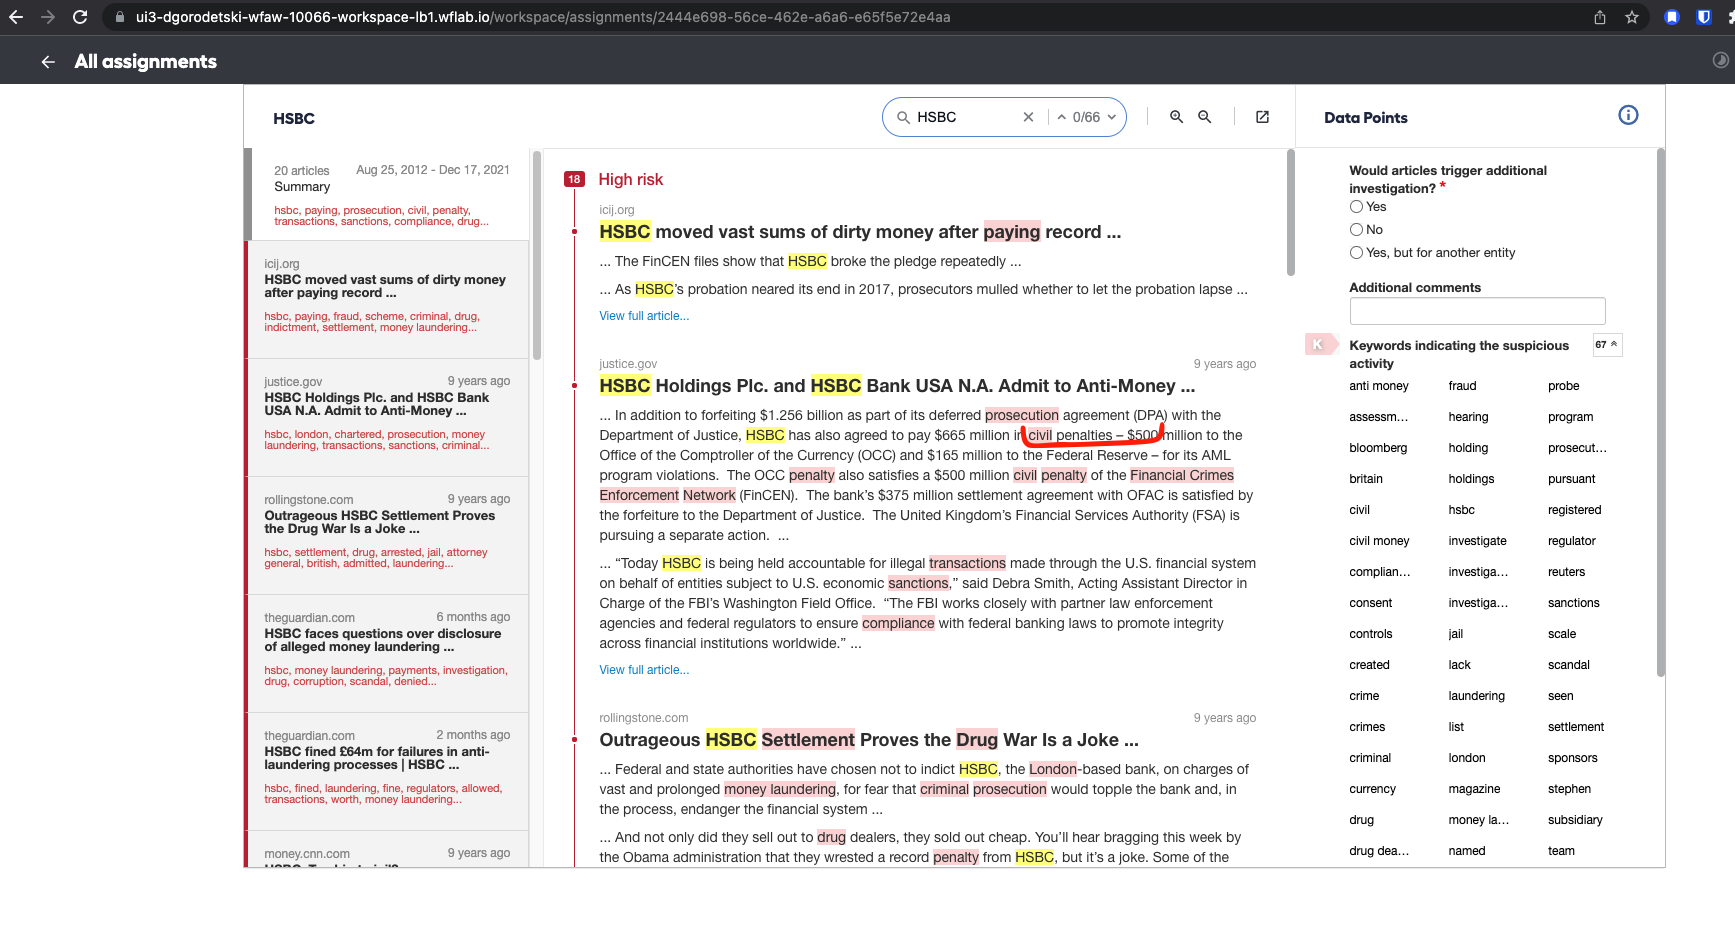
Task: Click the 'settlement' keyword
Action: [x=1576, y=727]
